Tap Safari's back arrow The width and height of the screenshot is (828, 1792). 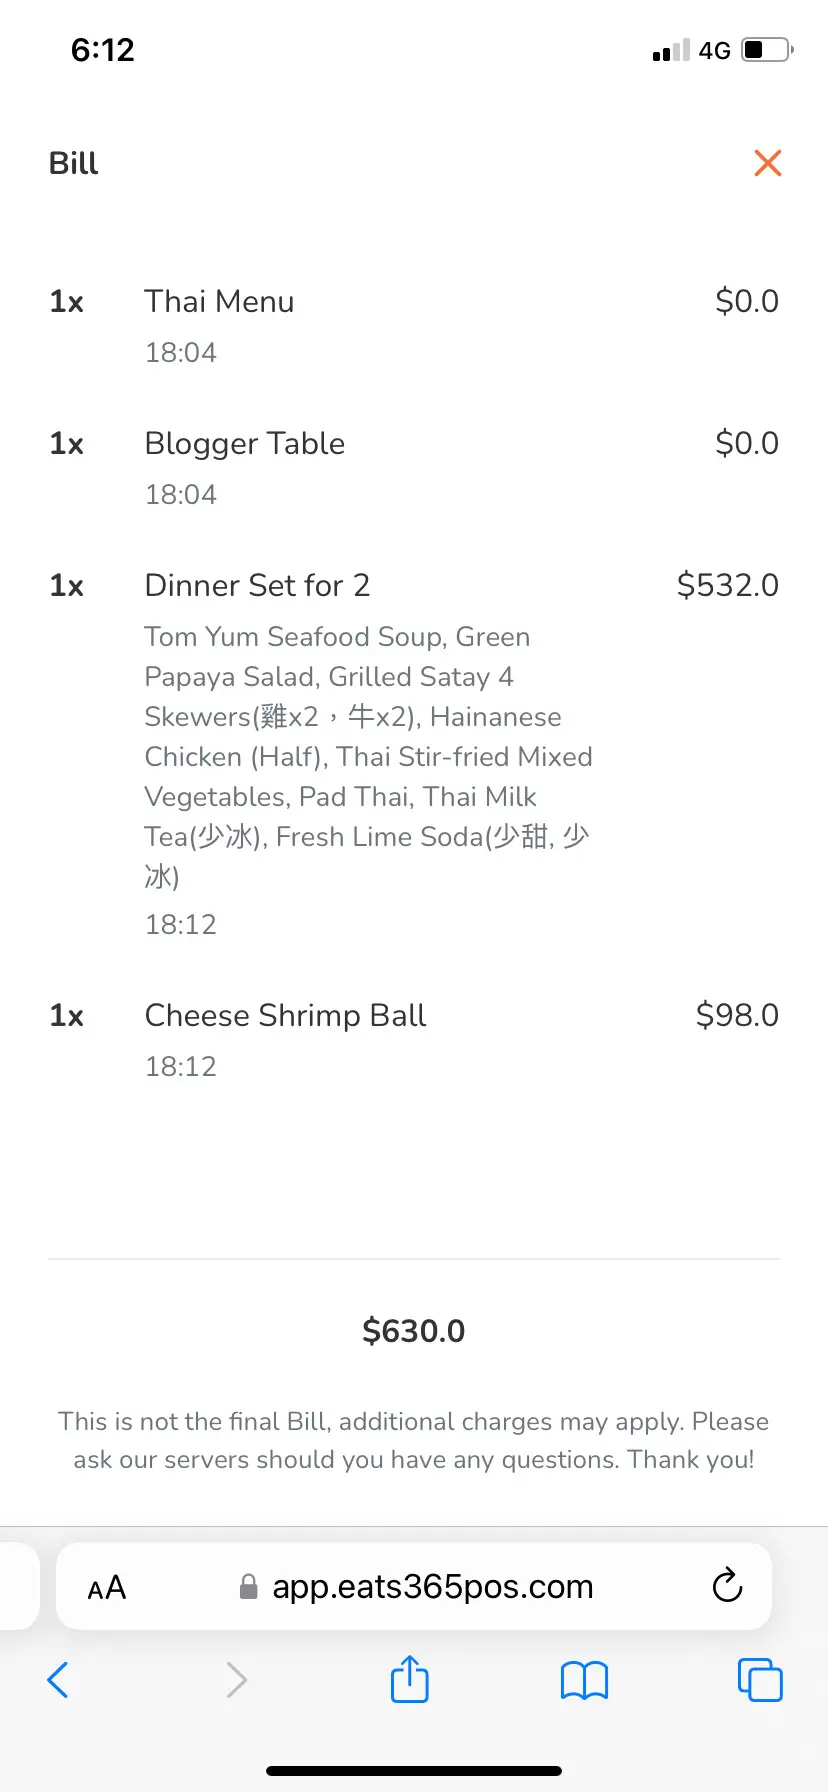tap(58, 1680)
